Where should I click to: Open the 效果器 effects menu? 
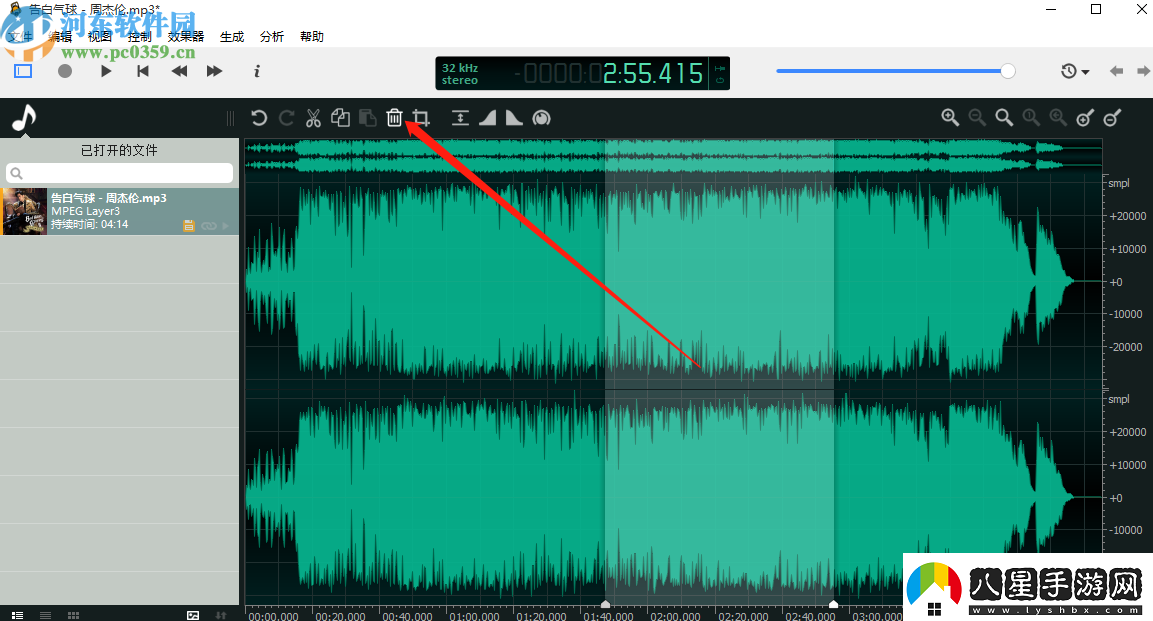point(186,37)
